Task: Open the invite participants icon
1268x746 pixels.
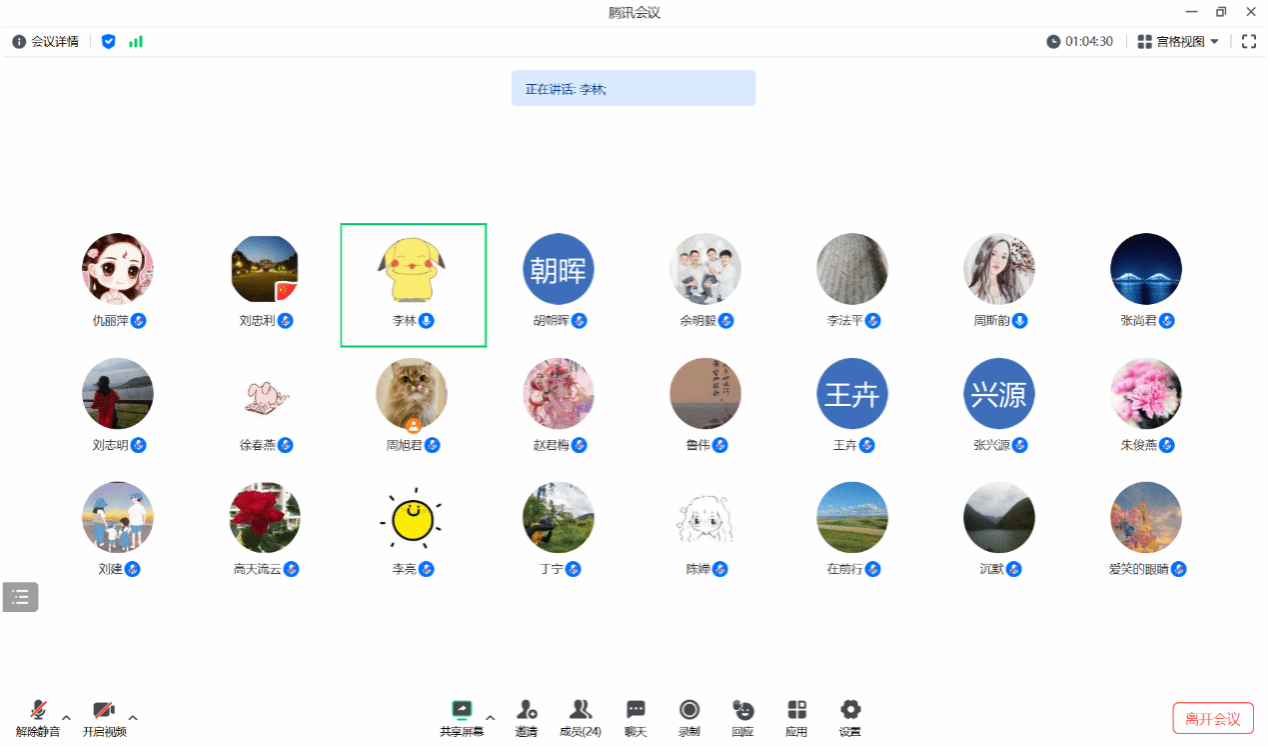Action: (527, 710)
